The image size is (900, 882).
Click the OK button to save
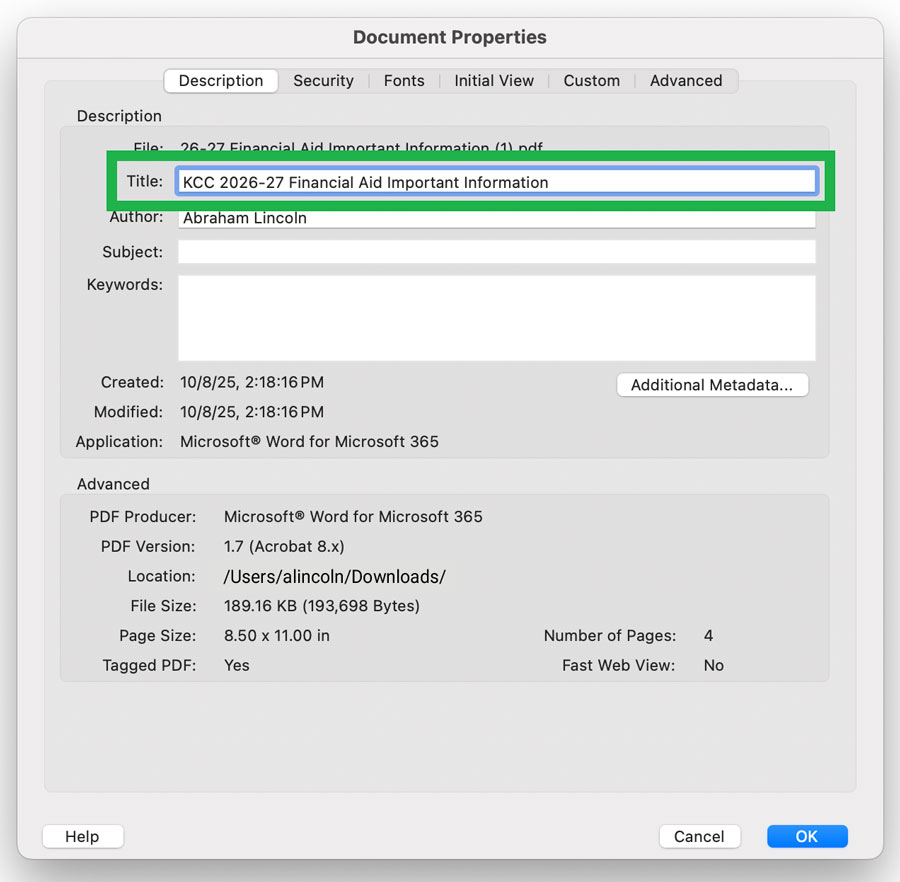pos(807,836)
